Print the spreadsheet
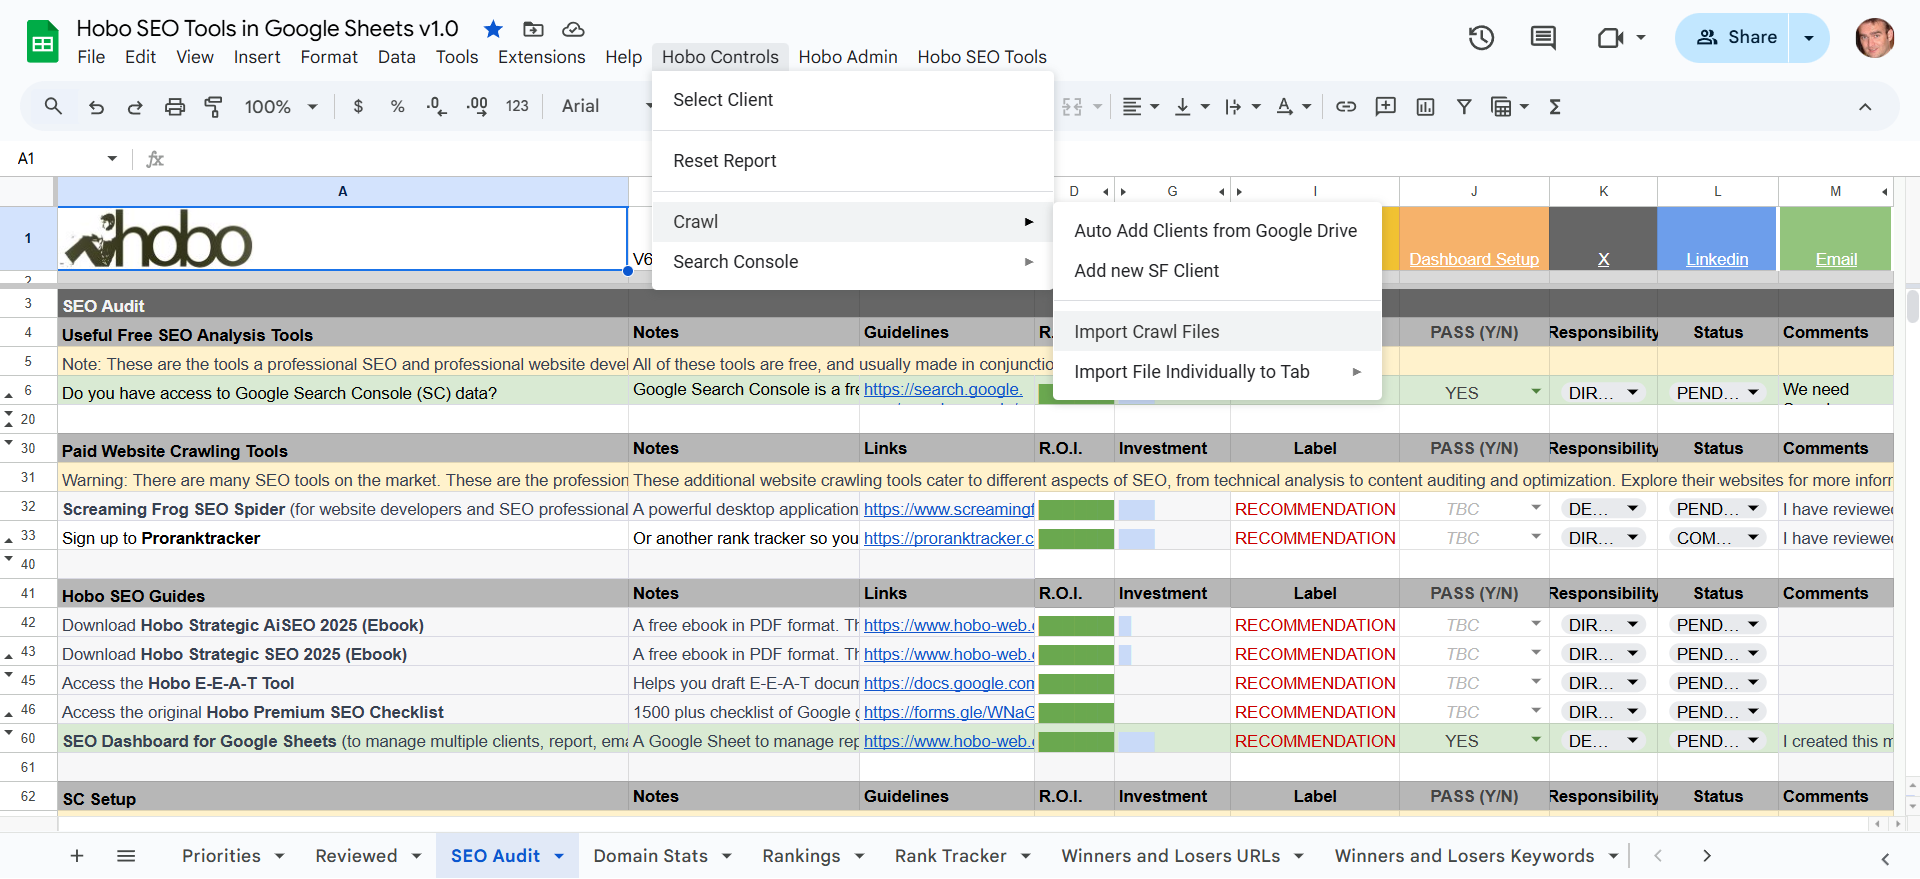This screenshot has height=879, width=1920. coord(175,106)
